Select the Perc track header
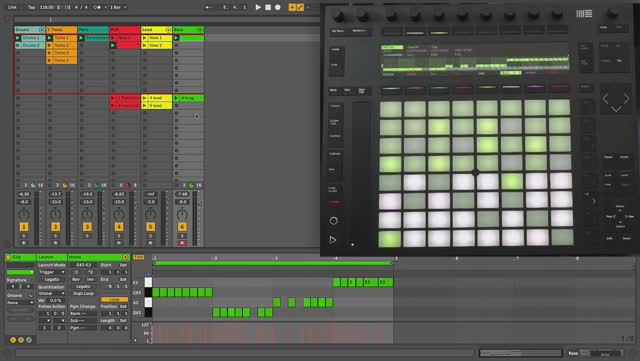This screenshot has width=640, height=361. pos(93,30)
